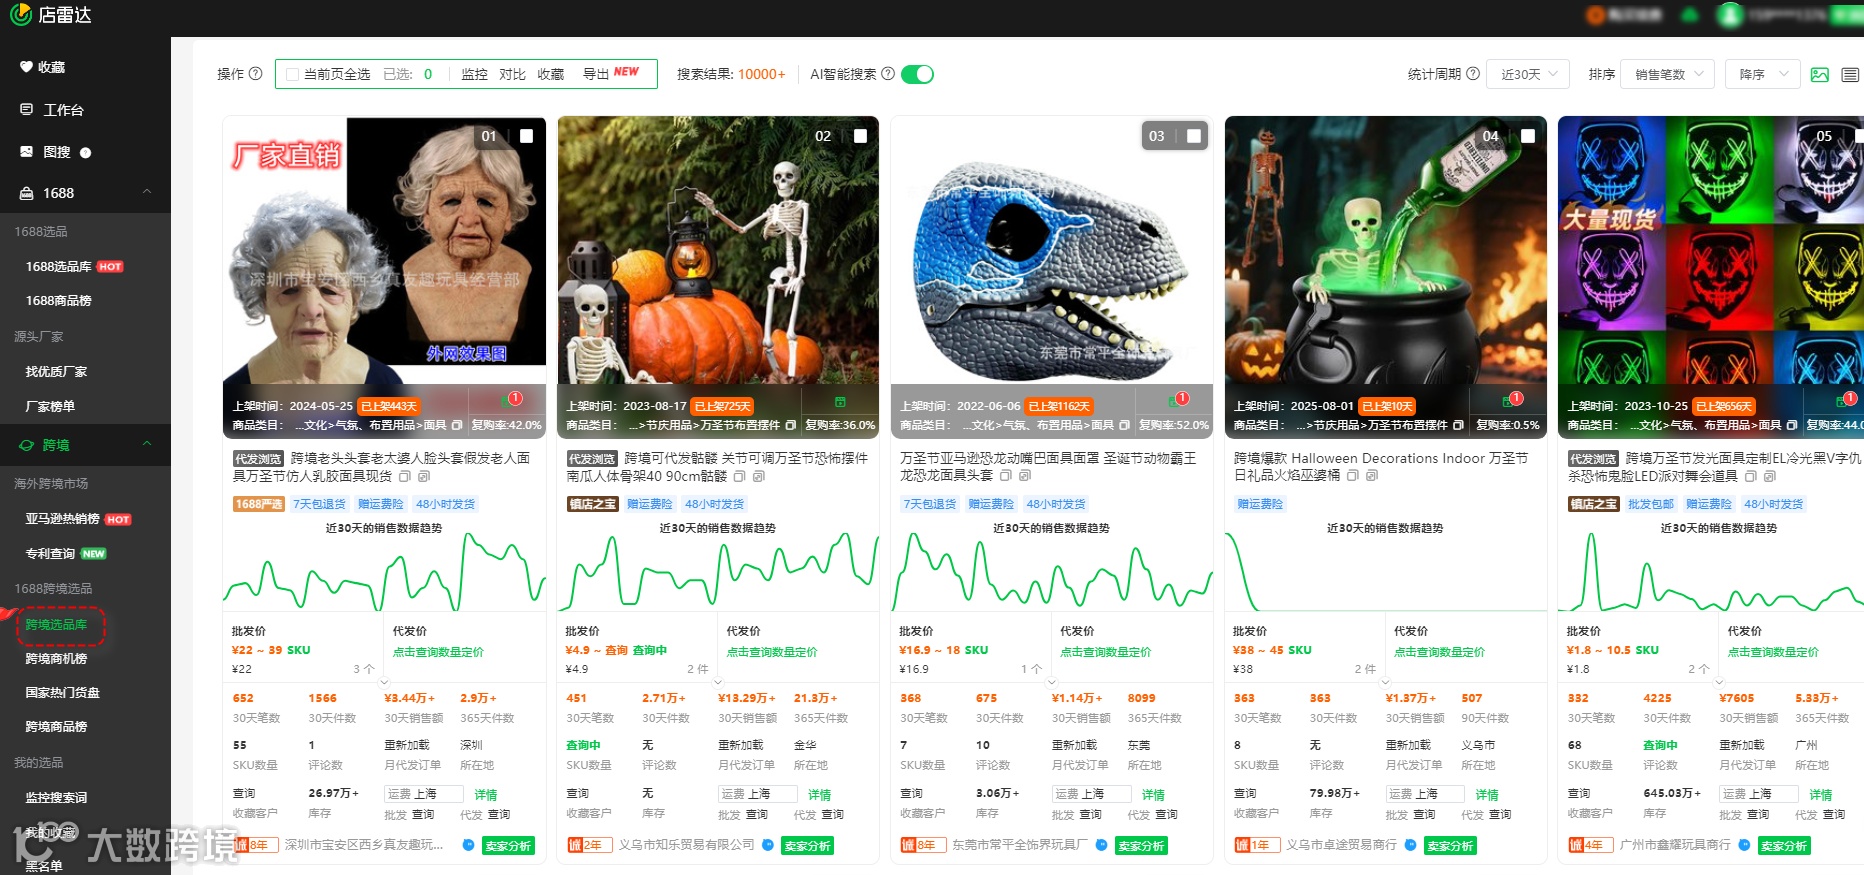Click video badge icon on witch cauldron card
1864x875 pixels.
click(1511, 400)
